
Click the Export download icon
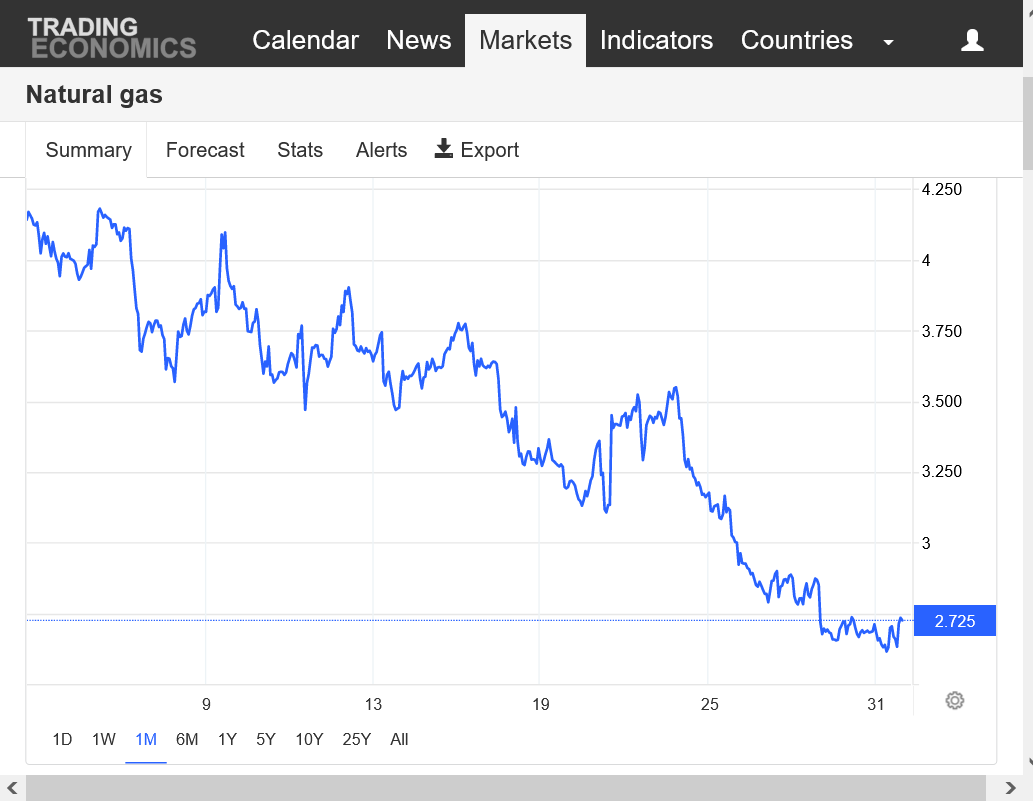click(x=444, y=149)
